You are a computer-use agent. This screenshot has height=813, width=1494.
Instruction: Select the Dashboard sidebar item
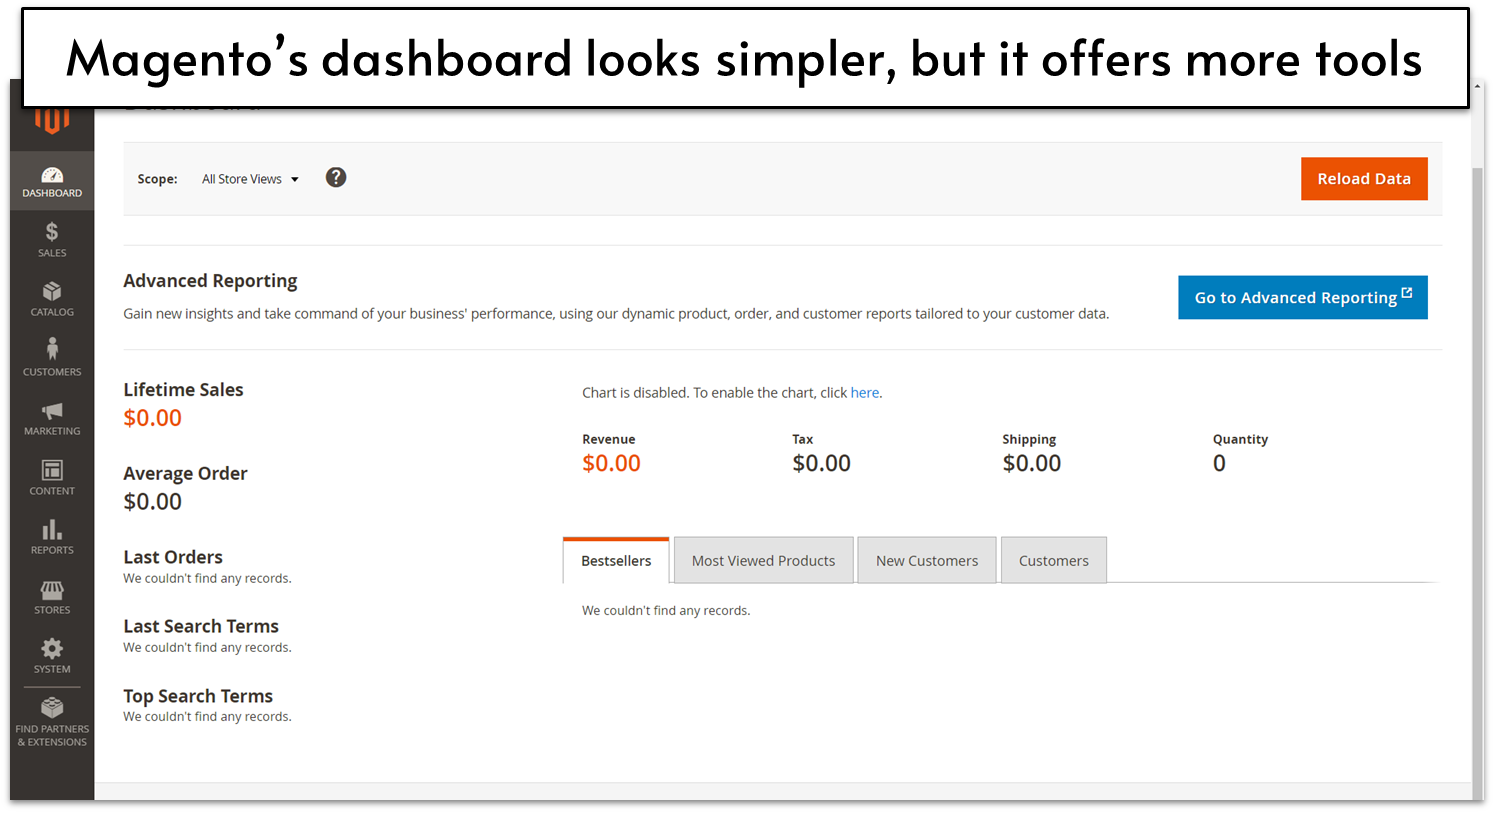52,180
